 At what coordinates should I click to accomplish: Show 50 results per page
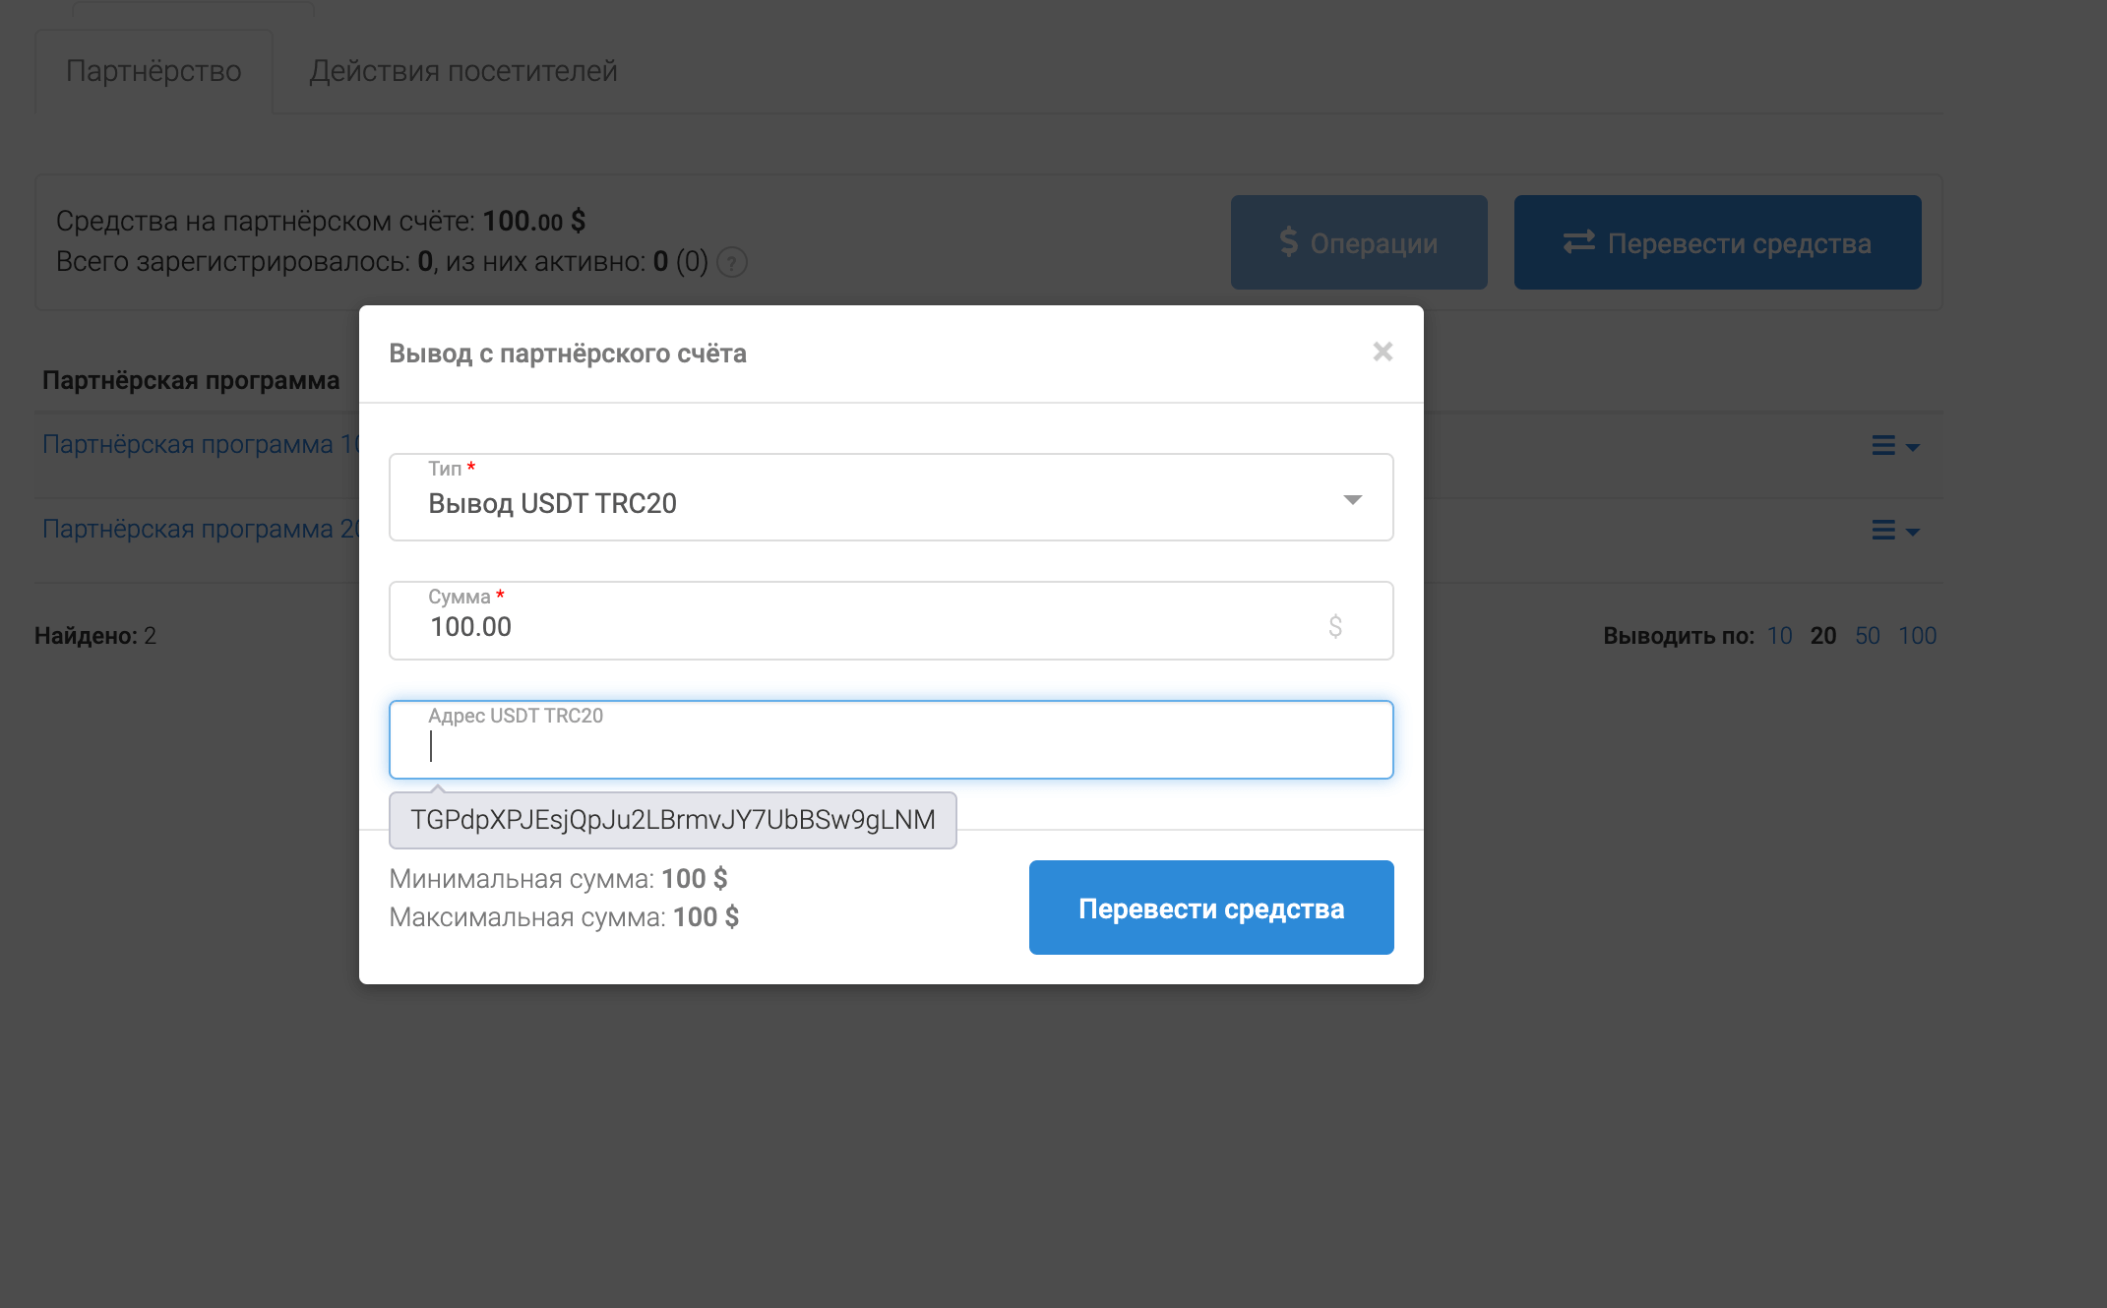click(1867, 636)
